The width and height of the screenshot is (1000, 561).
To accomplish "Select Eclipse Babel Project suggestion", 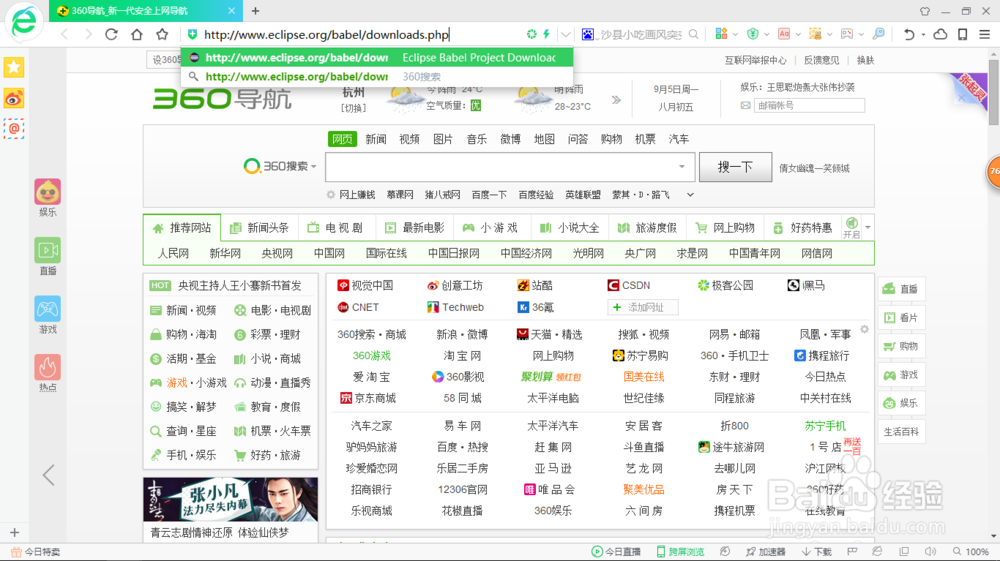I will click(377, 57).
